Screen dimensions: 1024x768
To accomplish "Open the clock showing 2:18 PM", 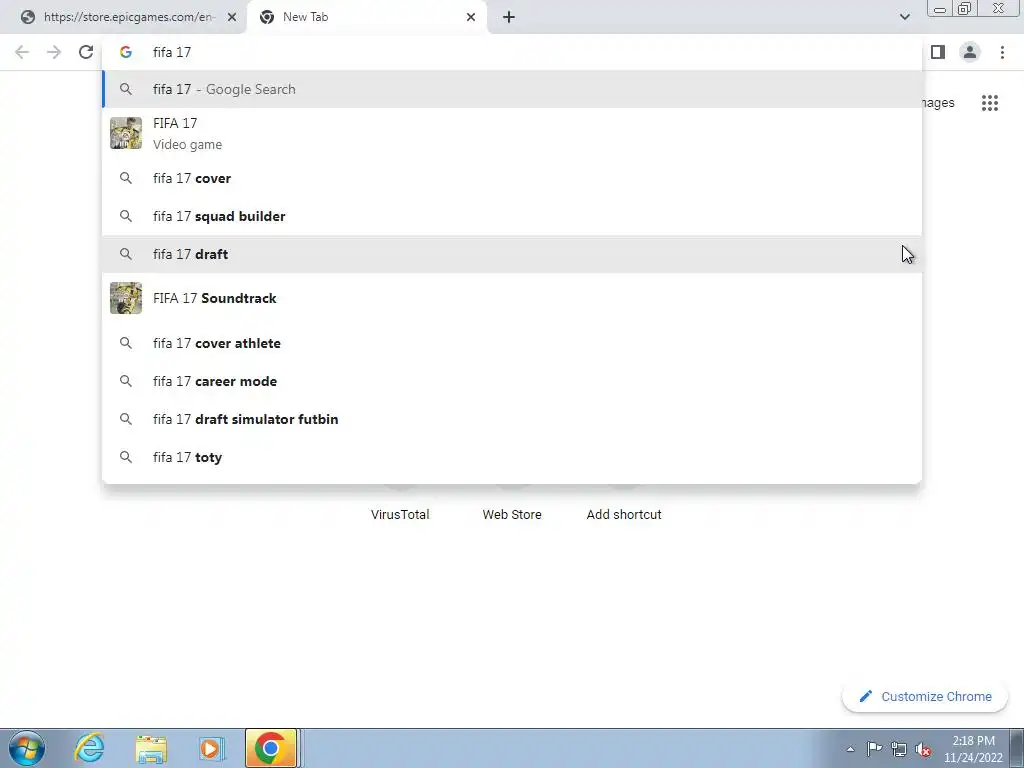I will pos(973,749).
